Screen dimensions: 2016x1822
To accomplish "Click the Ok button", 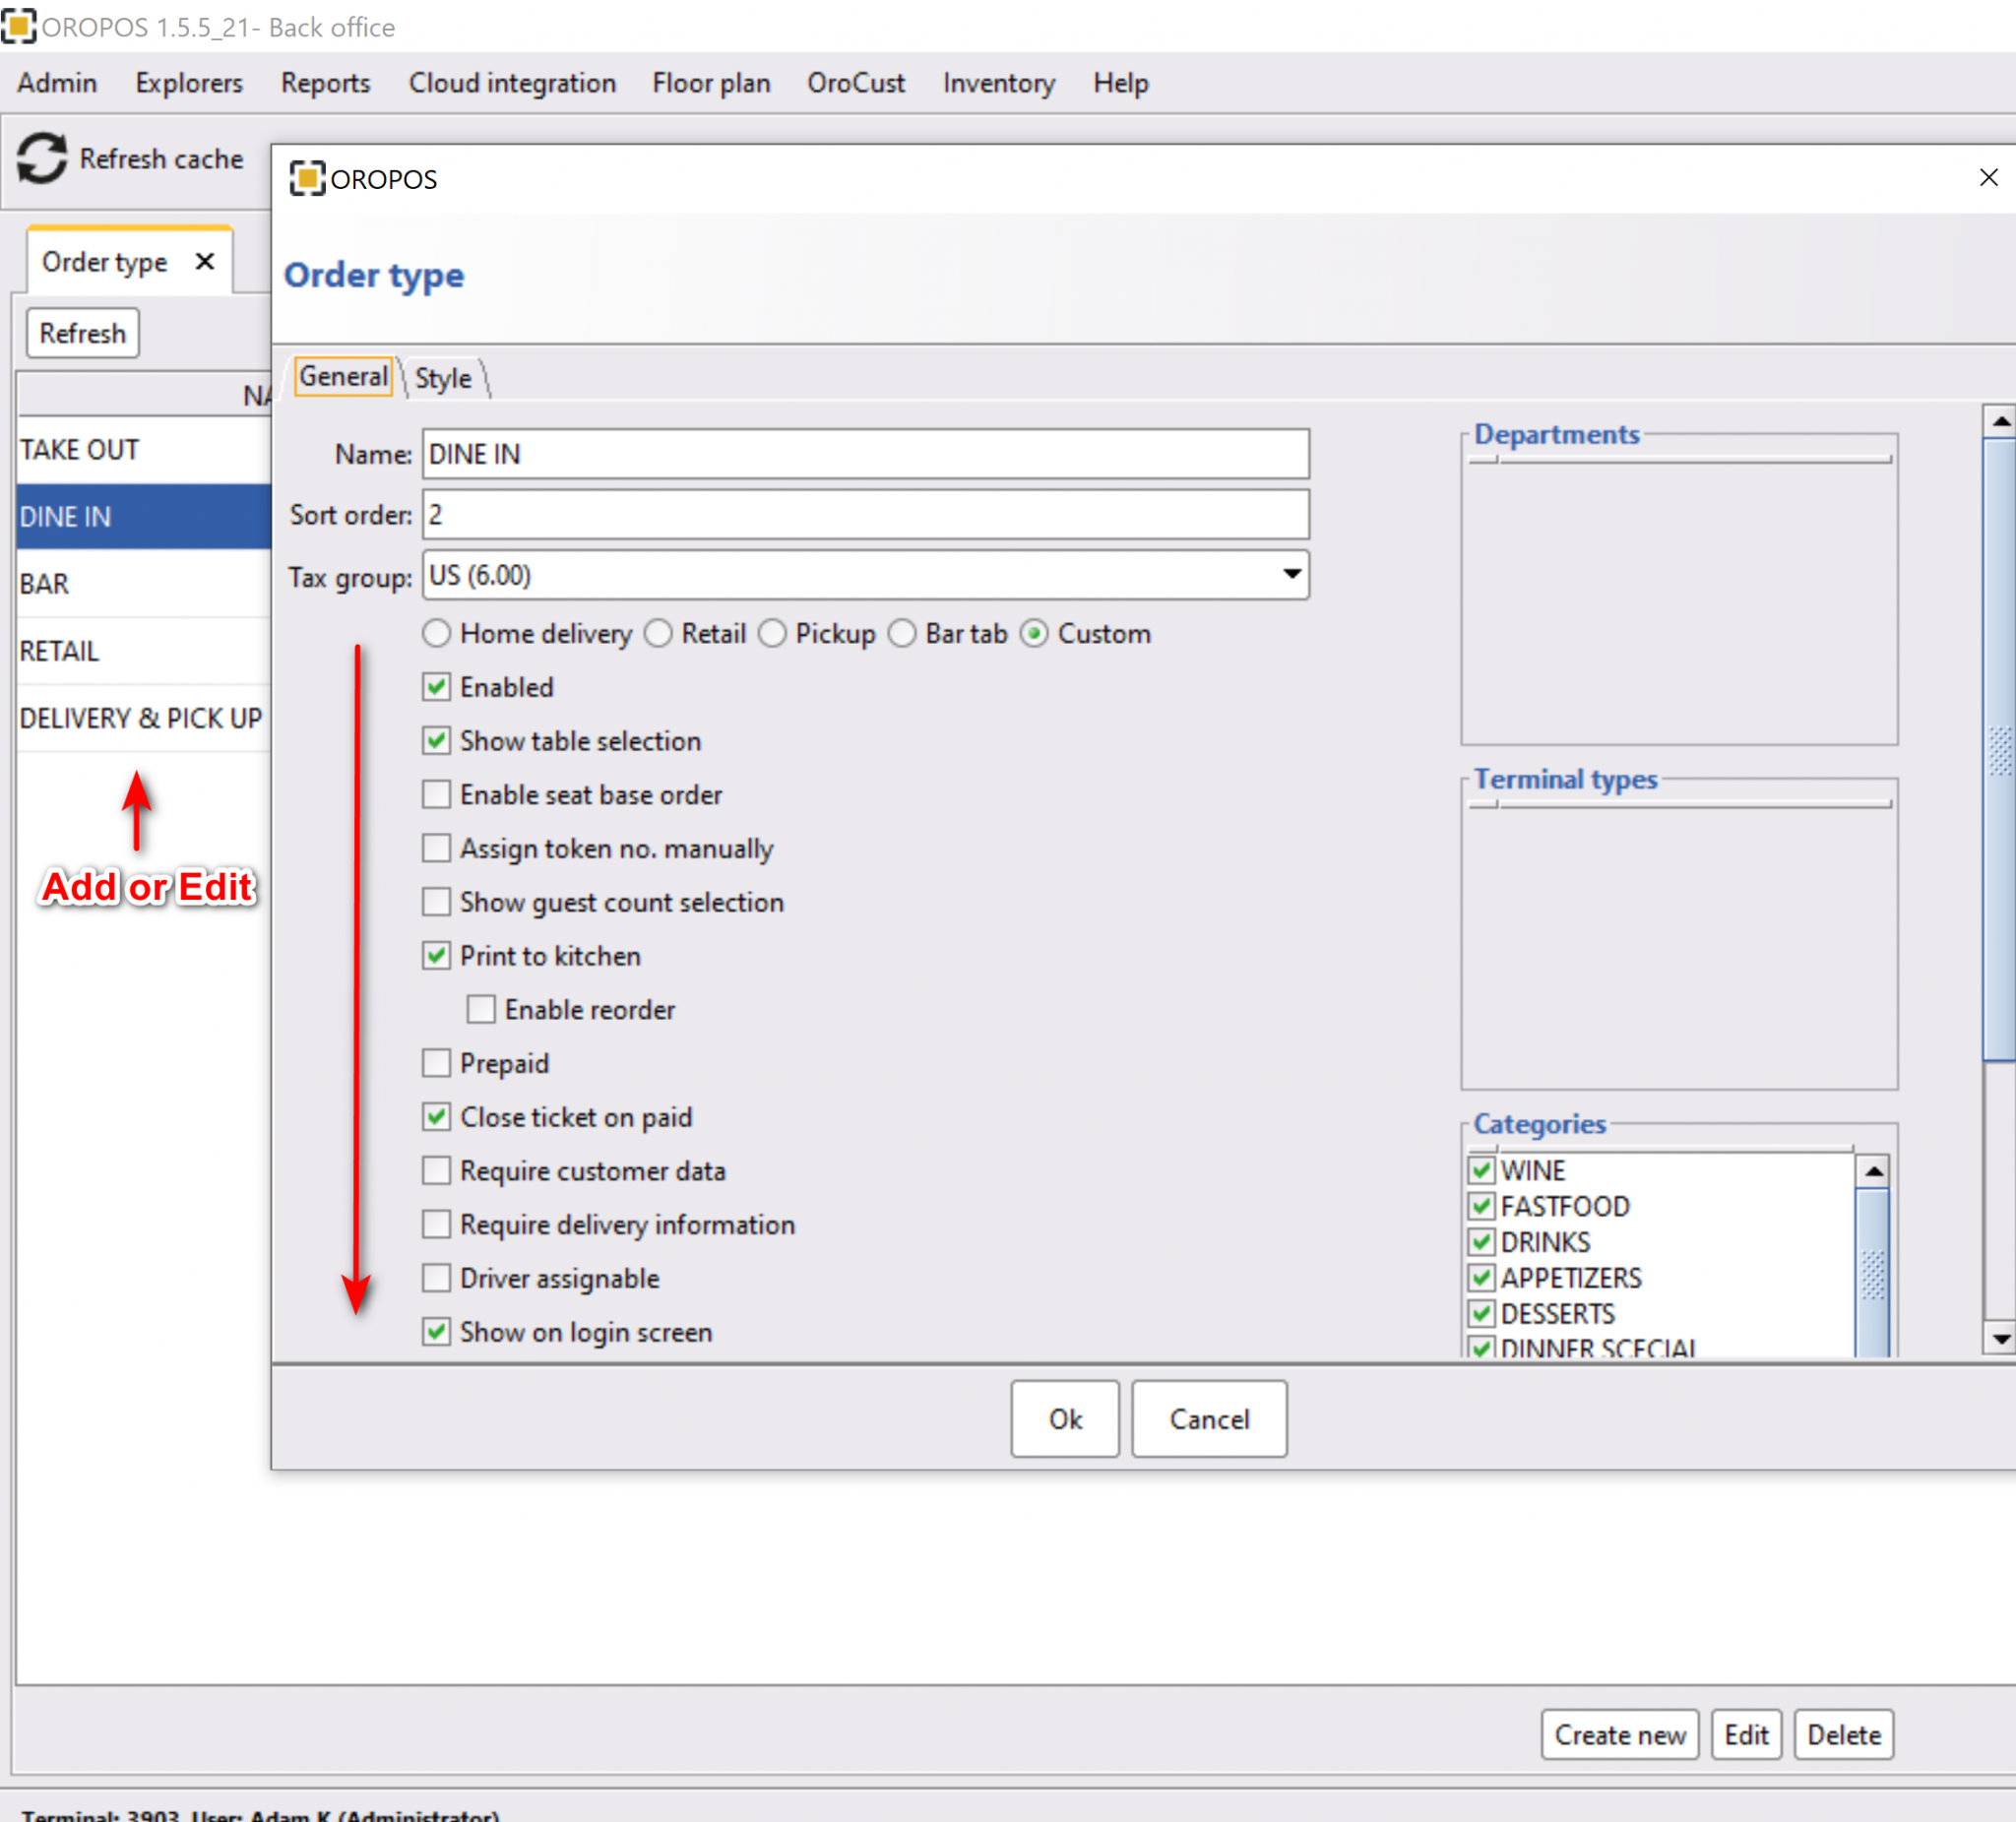I will [x=1064, y=1419].
